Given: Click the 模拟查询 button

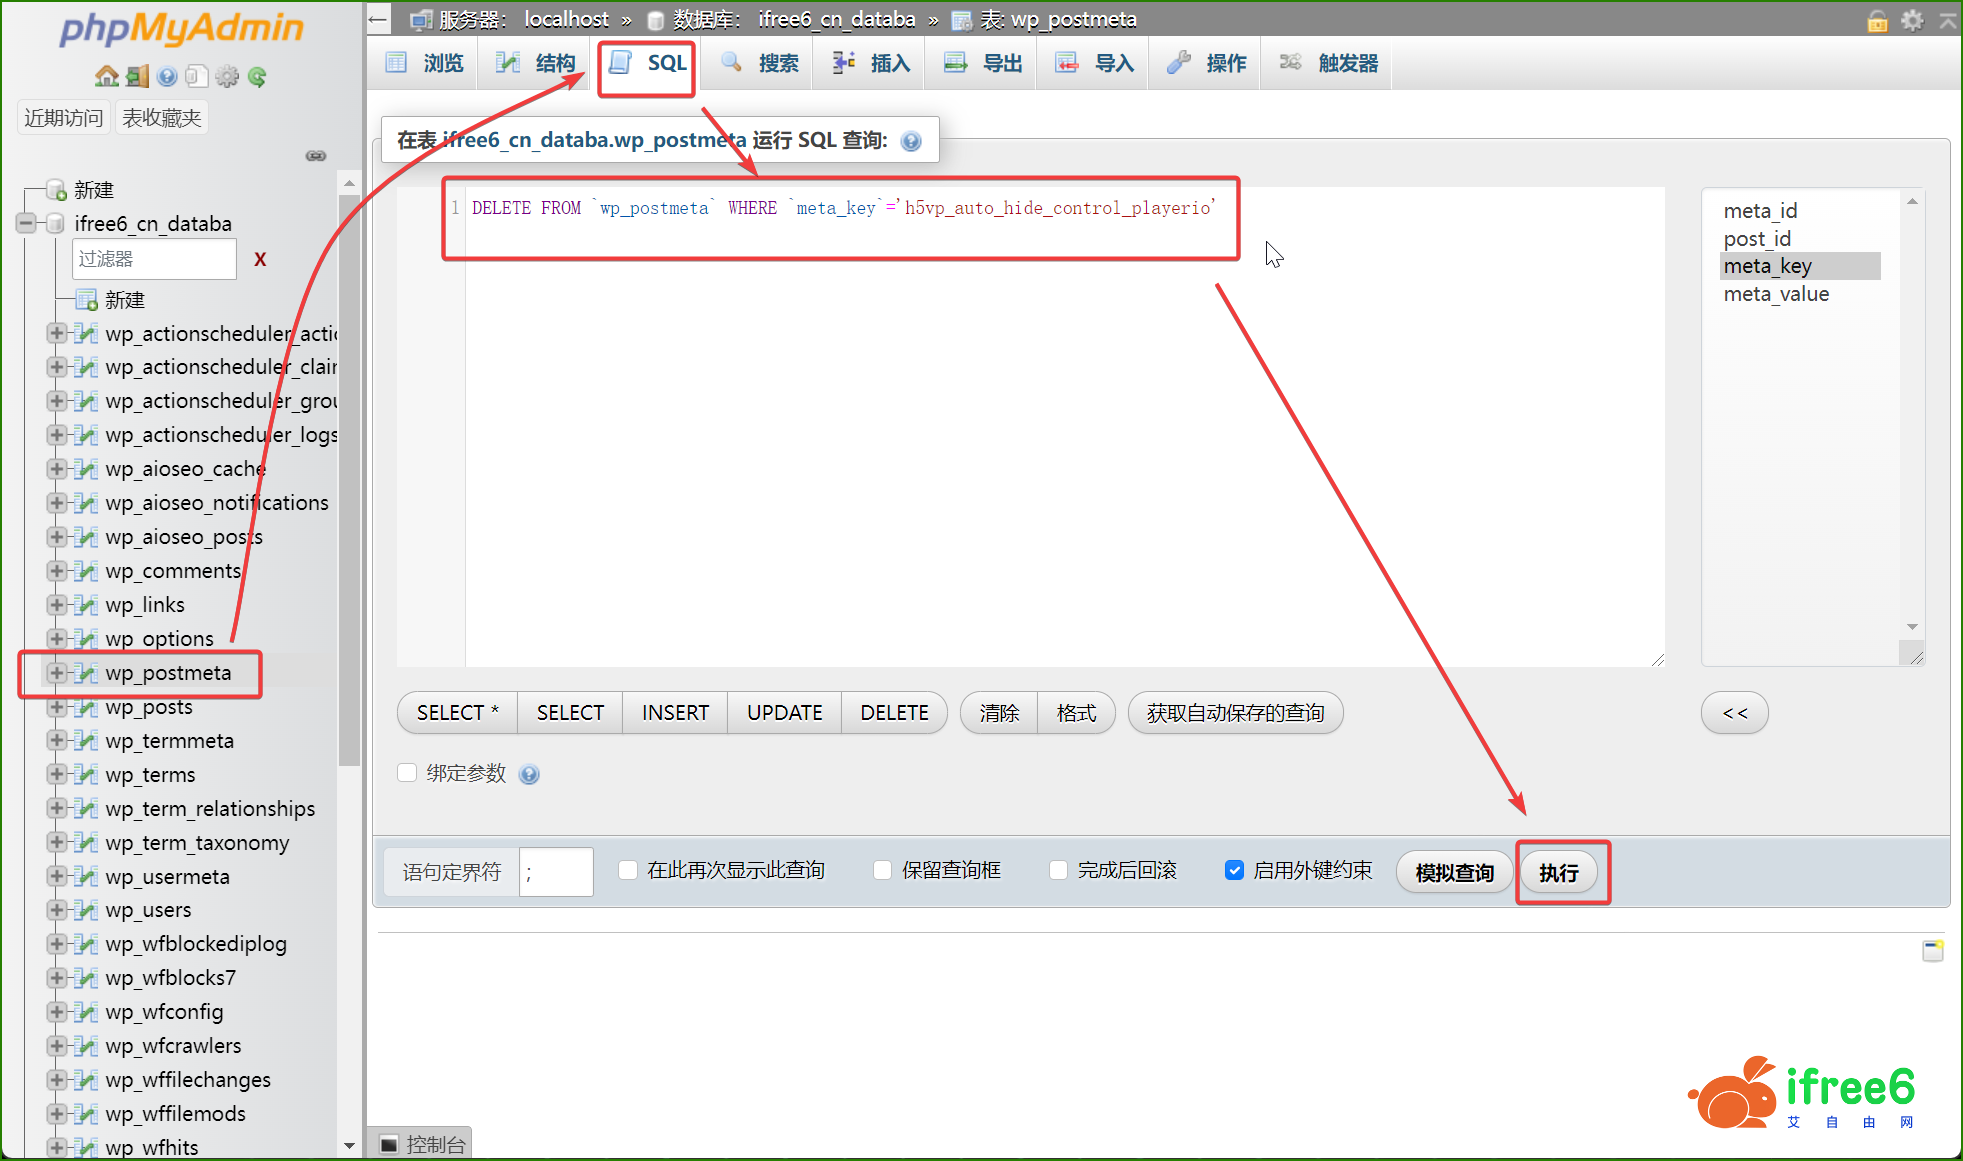Looking at the screenshot, I should [1454, 873].
